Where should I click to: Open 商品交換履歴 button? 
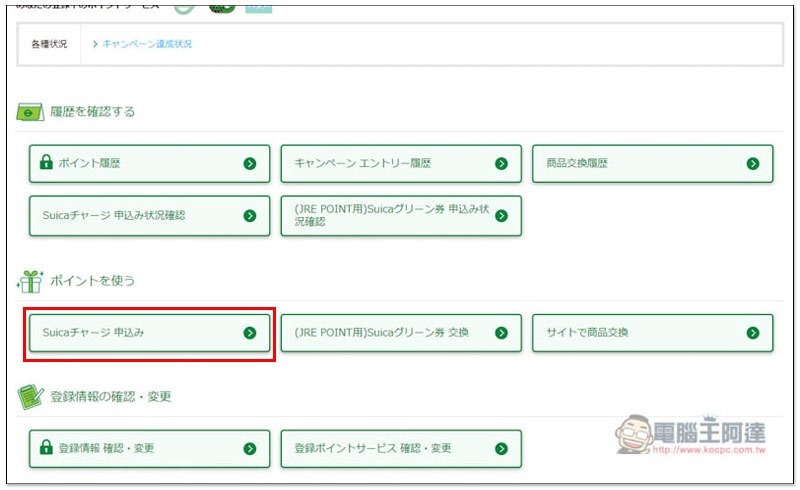point(653,163)
